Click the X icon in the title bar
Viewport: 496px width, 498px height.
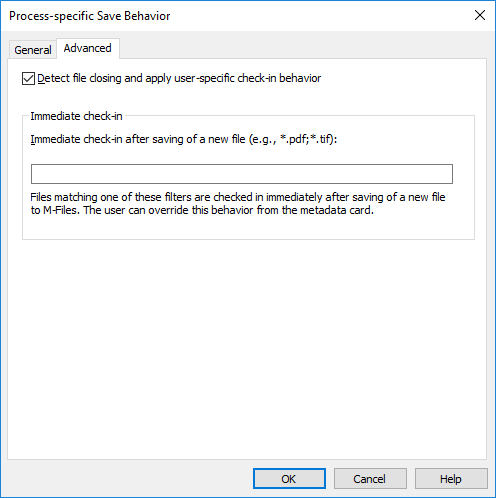tap(480, 15)
